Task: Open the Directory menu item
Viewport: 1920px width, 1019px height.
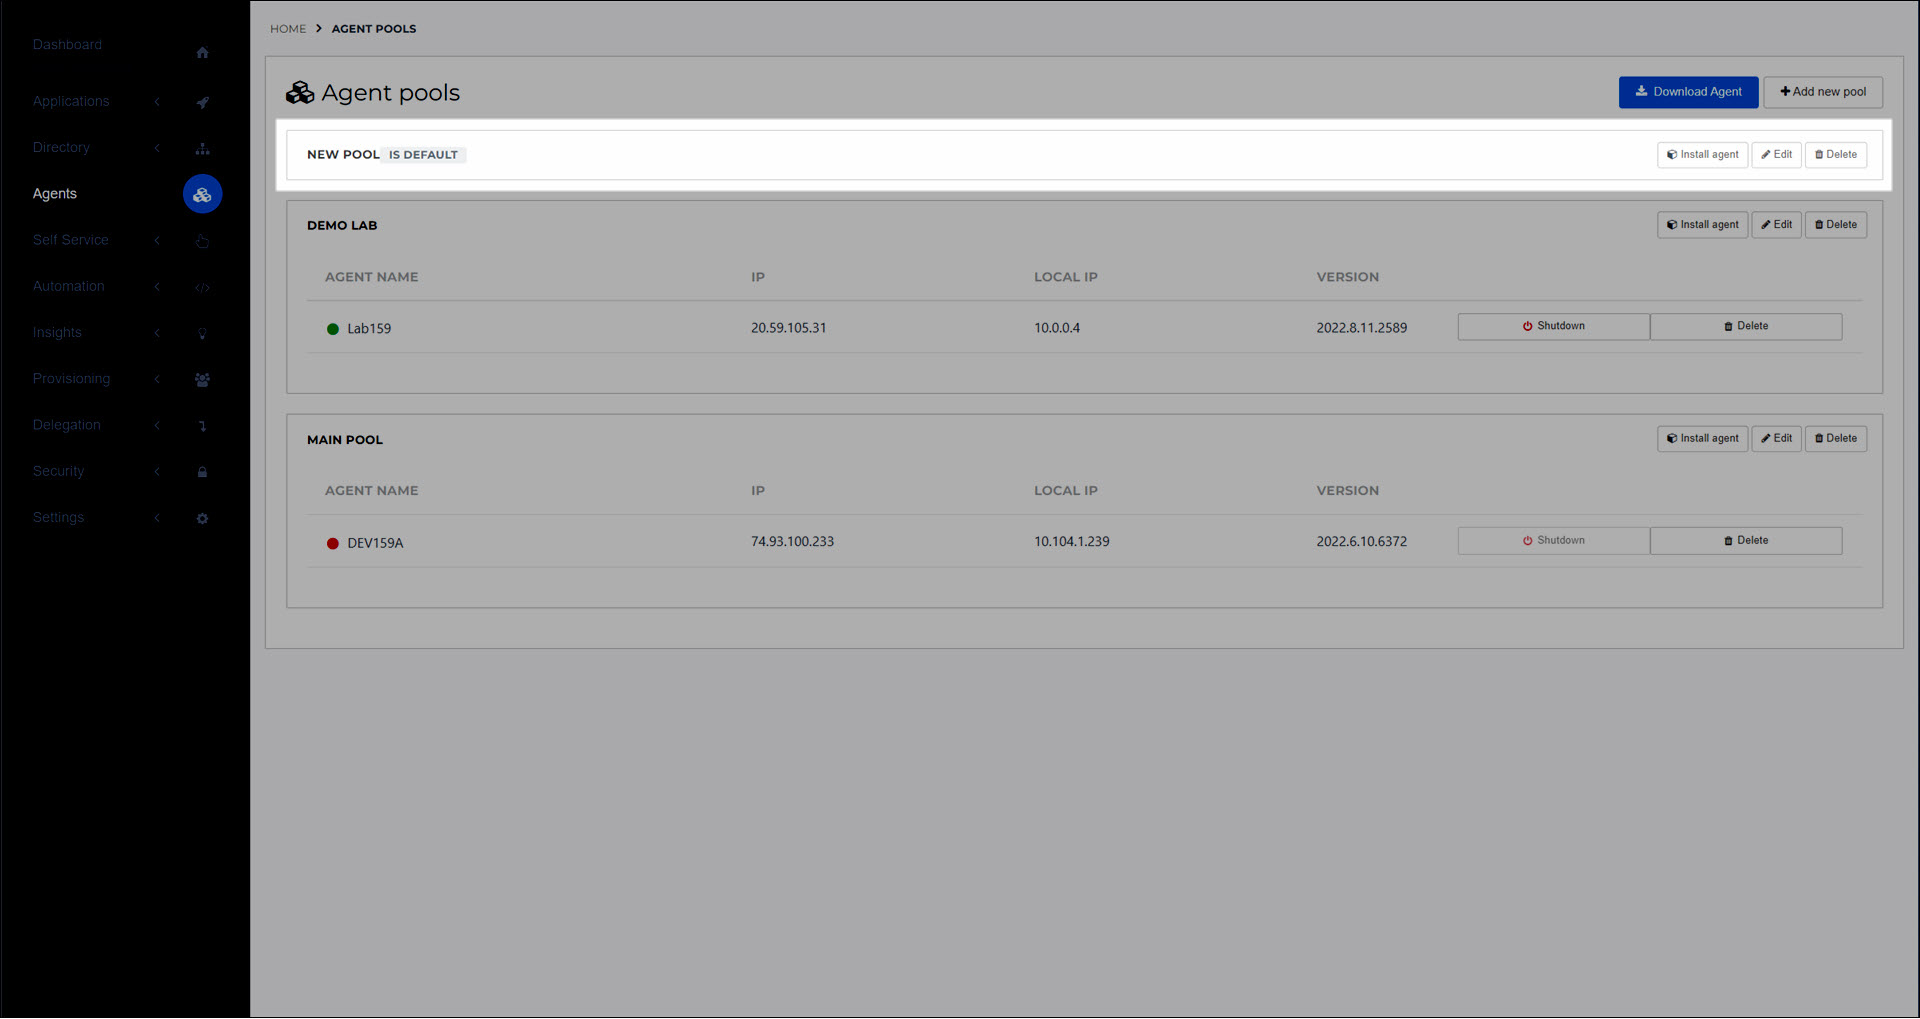Action: (x=61, y=147)
